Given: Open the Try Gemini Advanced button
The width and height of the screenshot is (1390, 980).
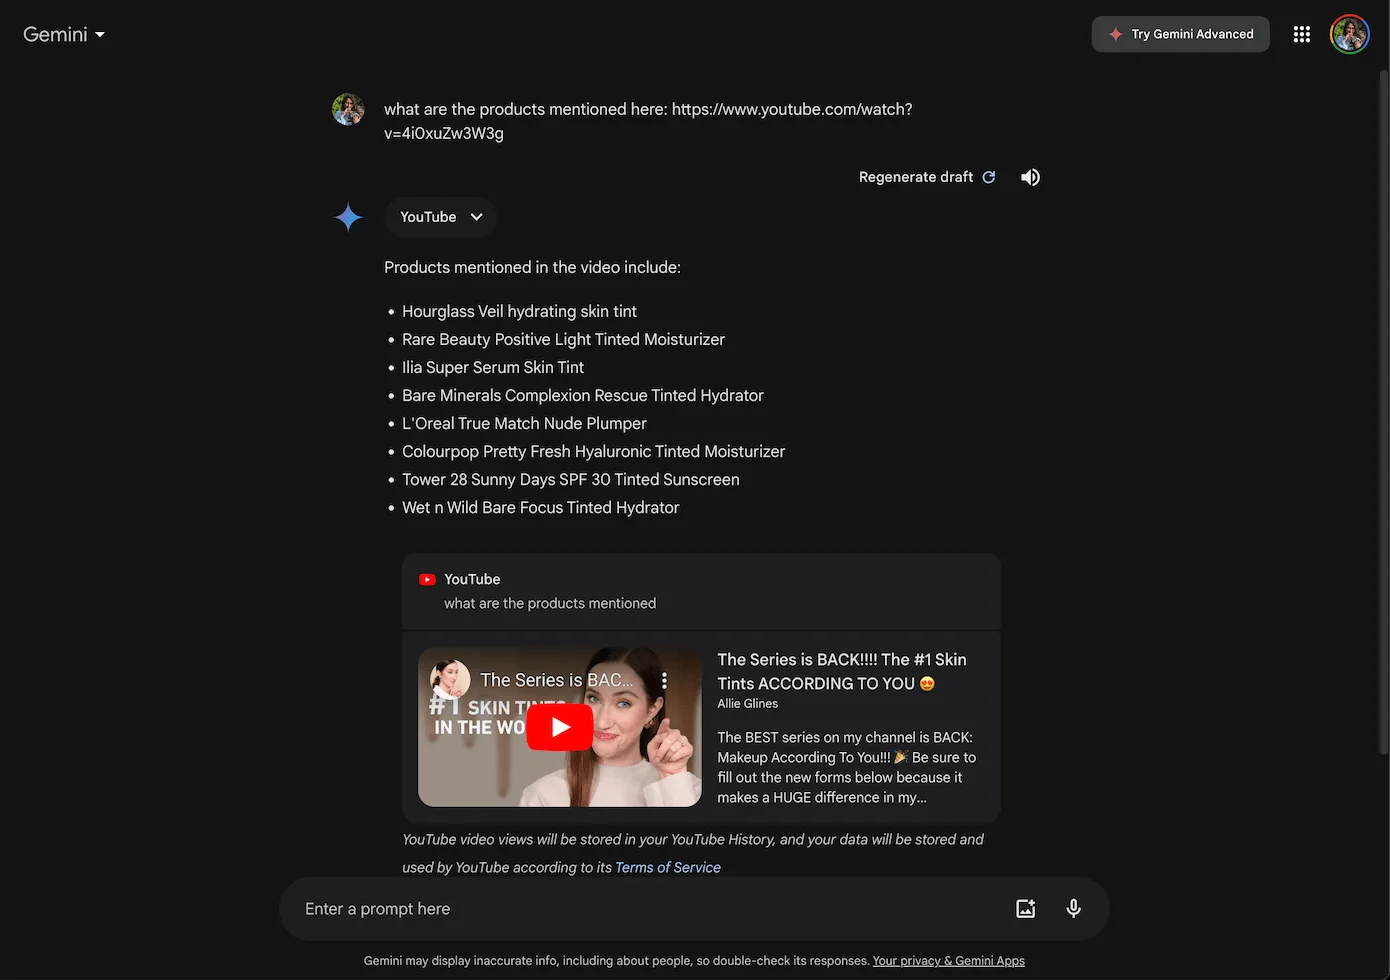Looking at the screenshot, I should click(1180, 33).
